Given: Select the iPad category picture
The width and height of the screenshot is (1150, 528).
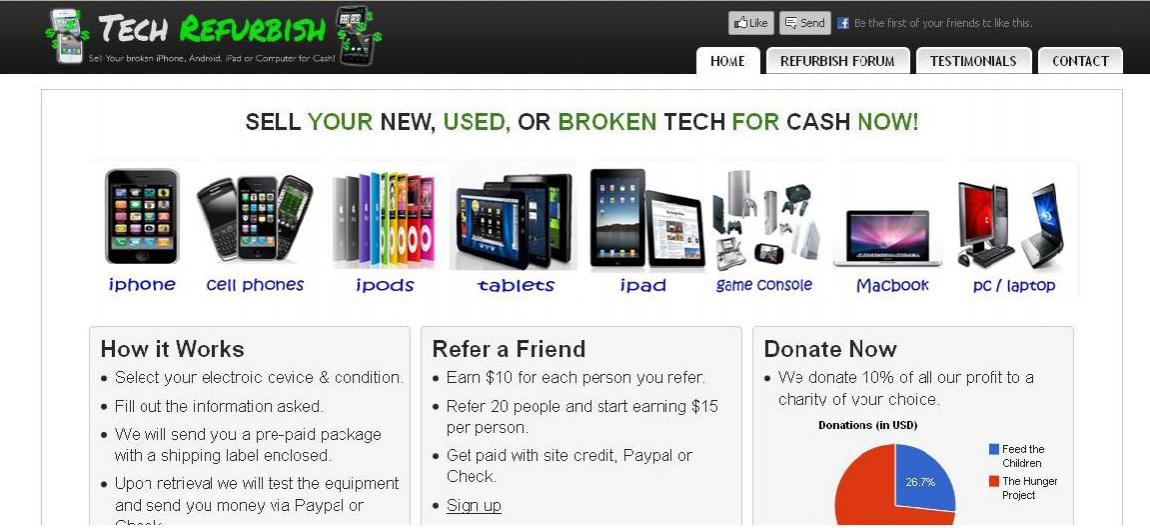Looking at the screenshot, I should (647, 219).
